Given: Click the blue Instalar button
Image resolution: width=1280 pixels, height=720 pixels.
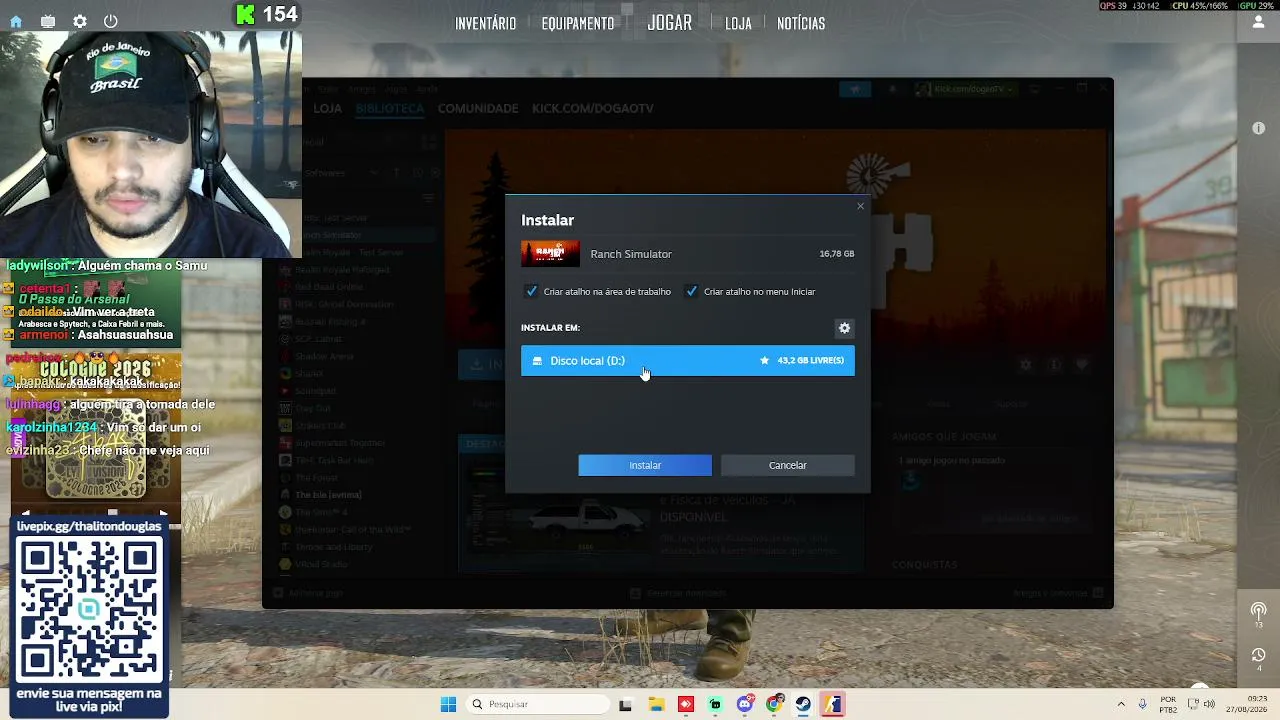Looking at the screenshot, I should coord(645,465).
